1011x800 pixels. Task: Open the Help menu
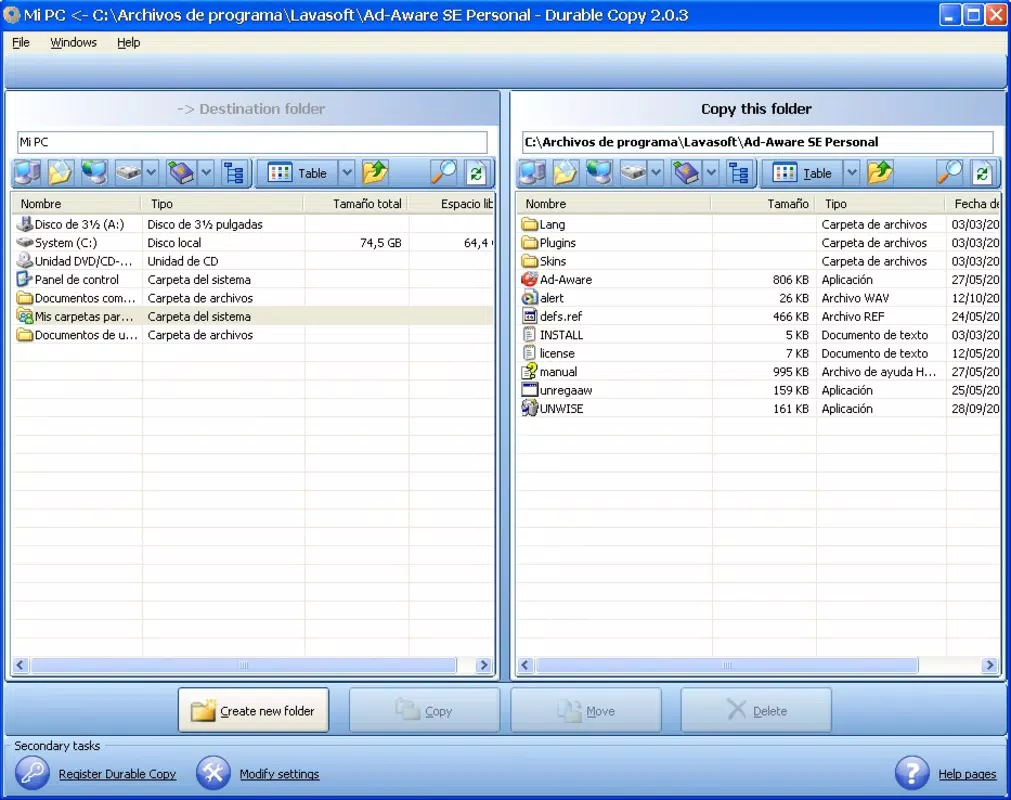click(128, 43)
